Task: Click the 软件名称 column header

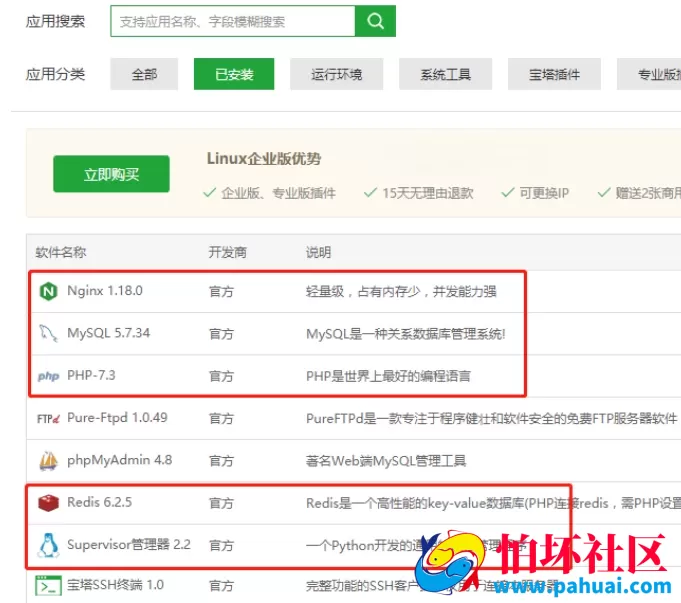Action: point(61,252)
